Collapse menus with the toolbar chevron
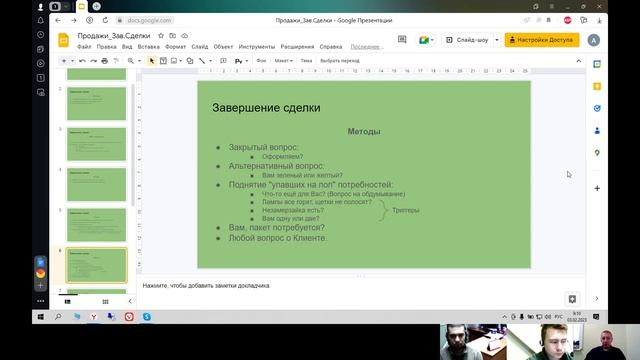640x360 pixels. click(x=578, y=61)
